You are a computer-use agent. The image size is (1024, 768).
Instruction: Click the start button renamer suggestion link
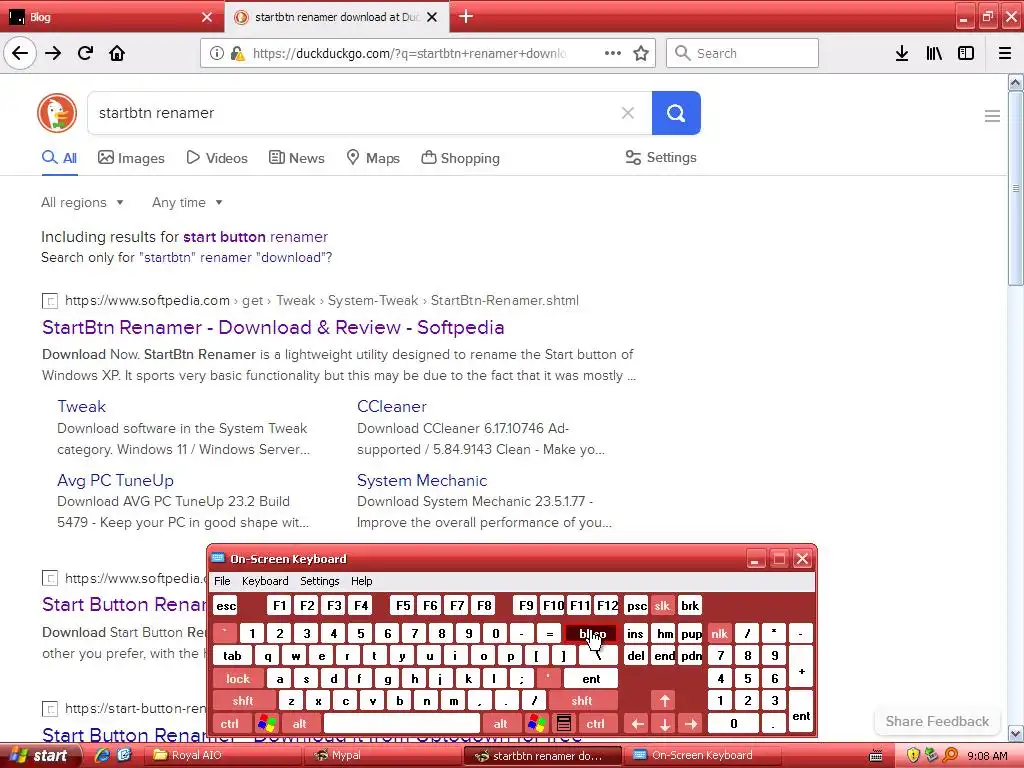point(255,236)
